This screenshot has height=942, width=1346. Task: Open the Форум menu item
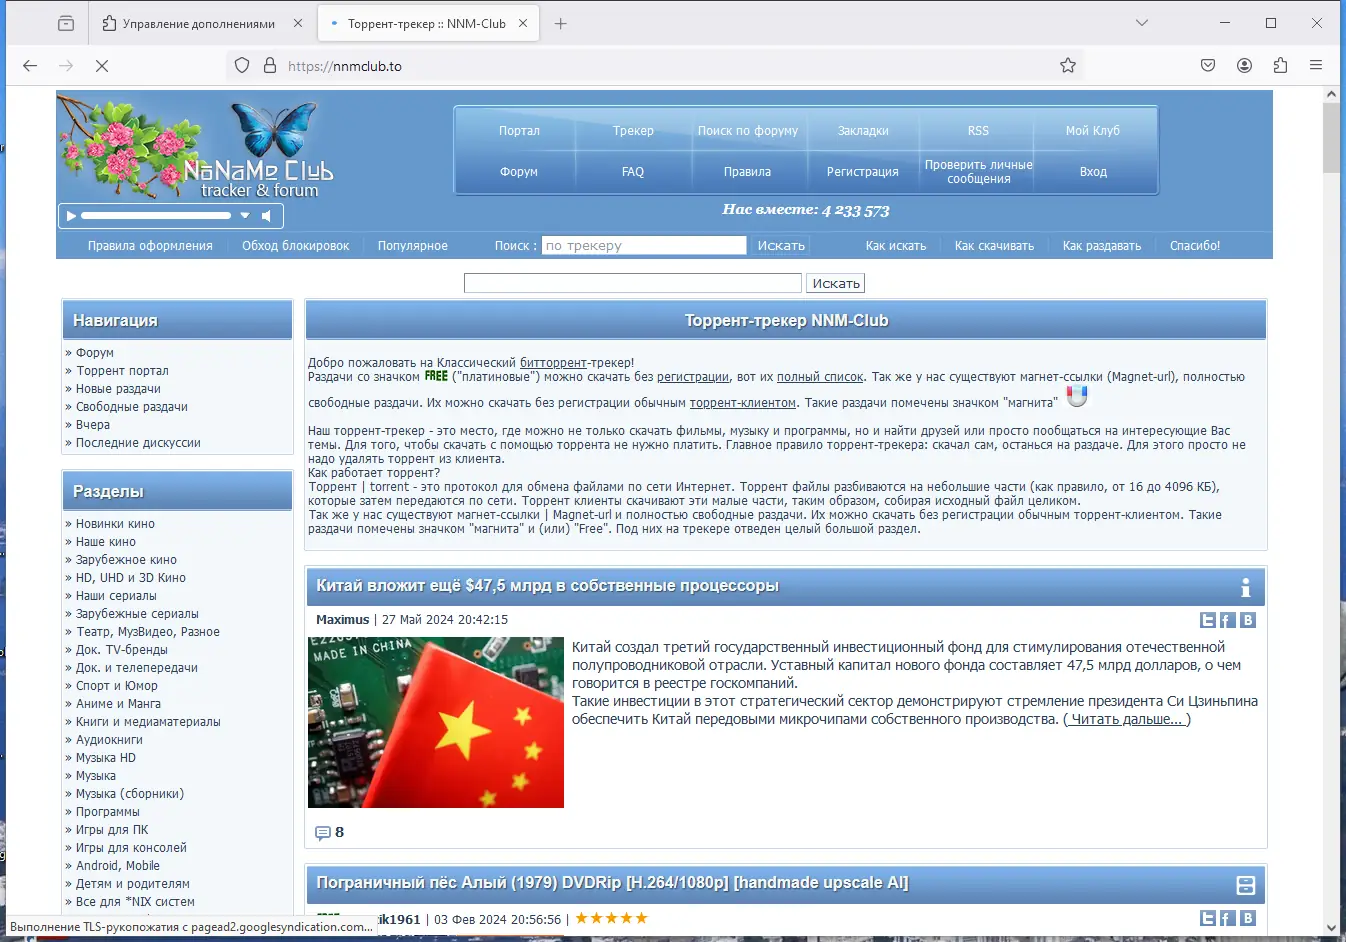(519, 172)
